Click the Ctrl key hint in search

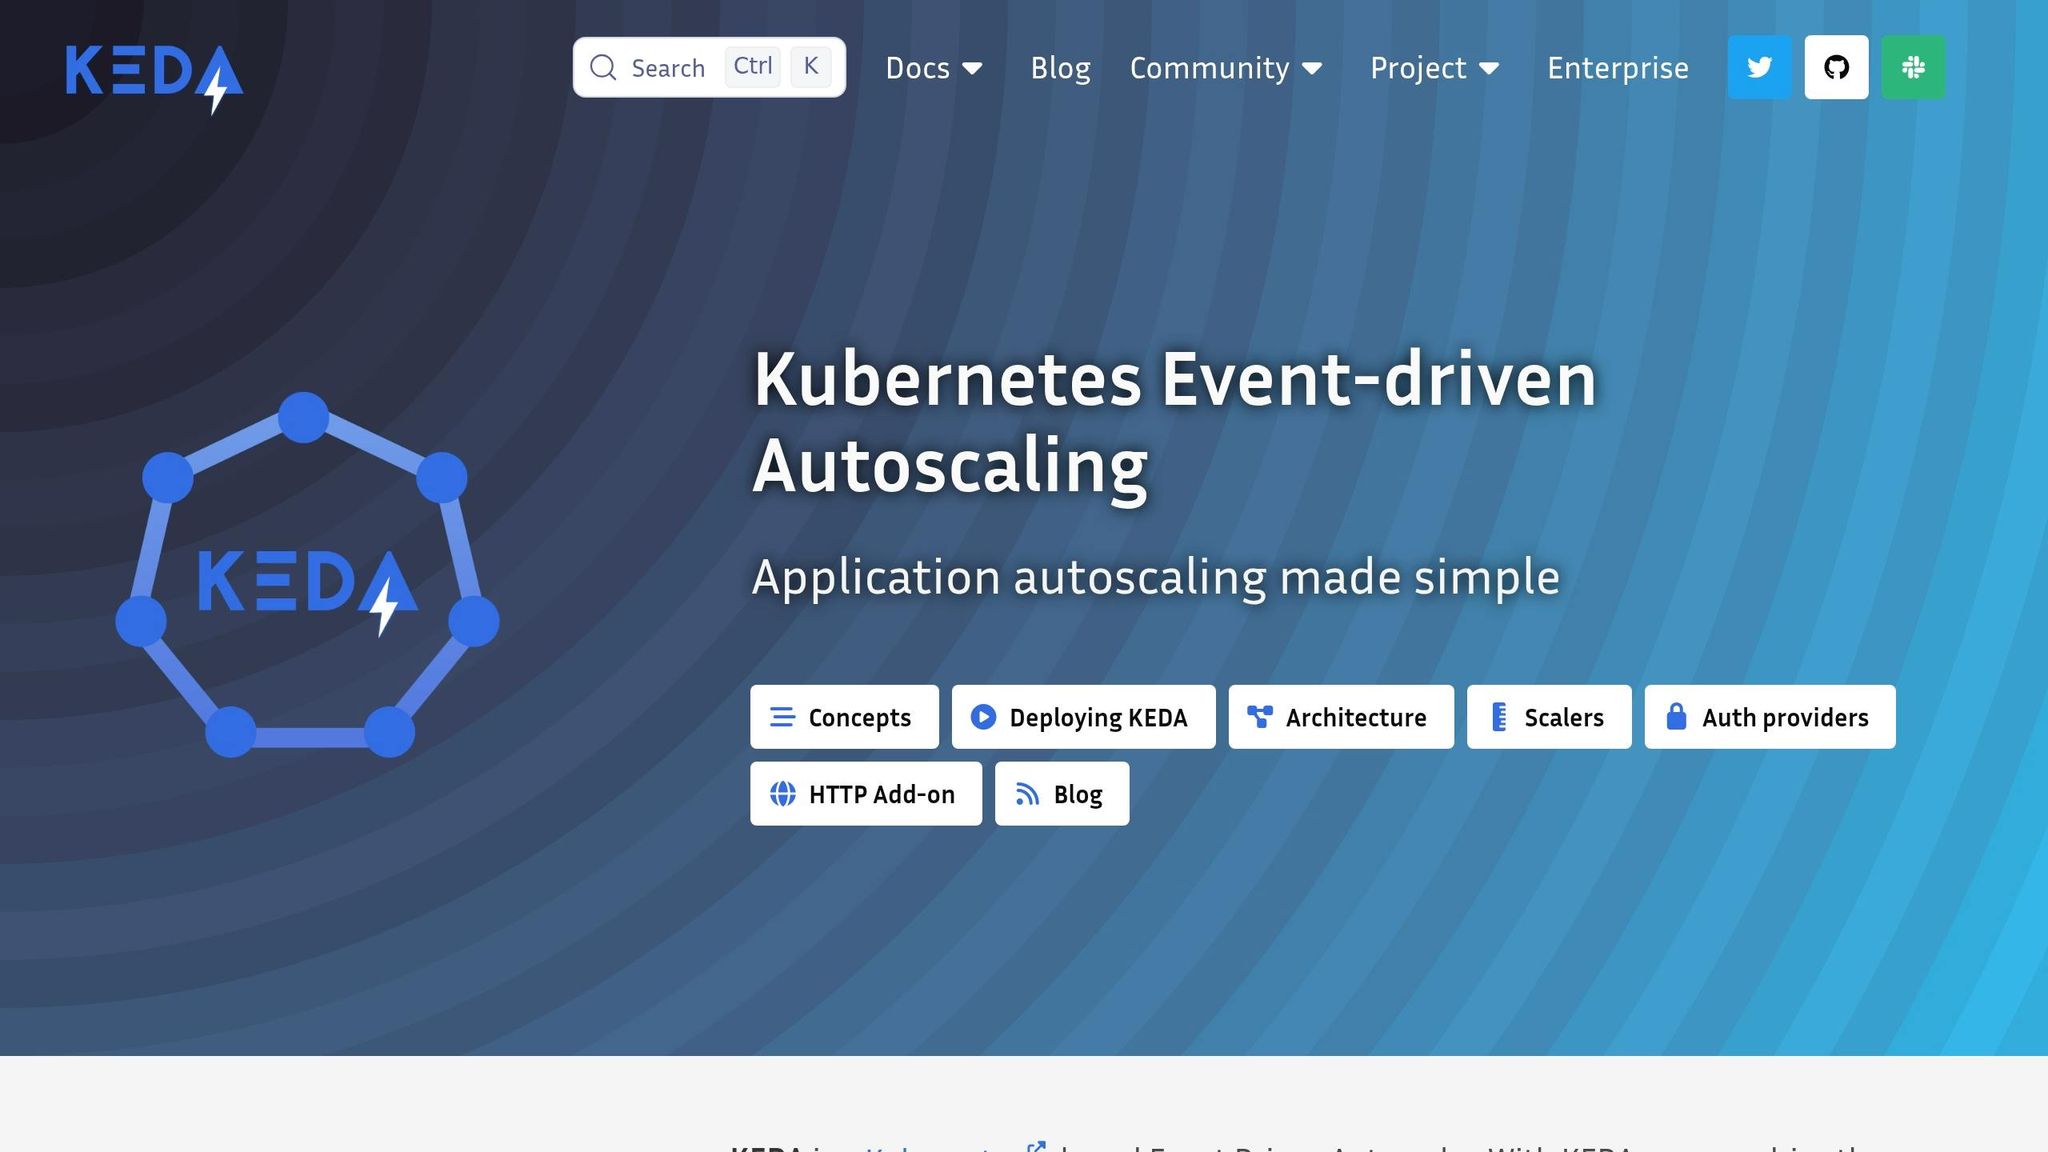click(x=752, y=66)
